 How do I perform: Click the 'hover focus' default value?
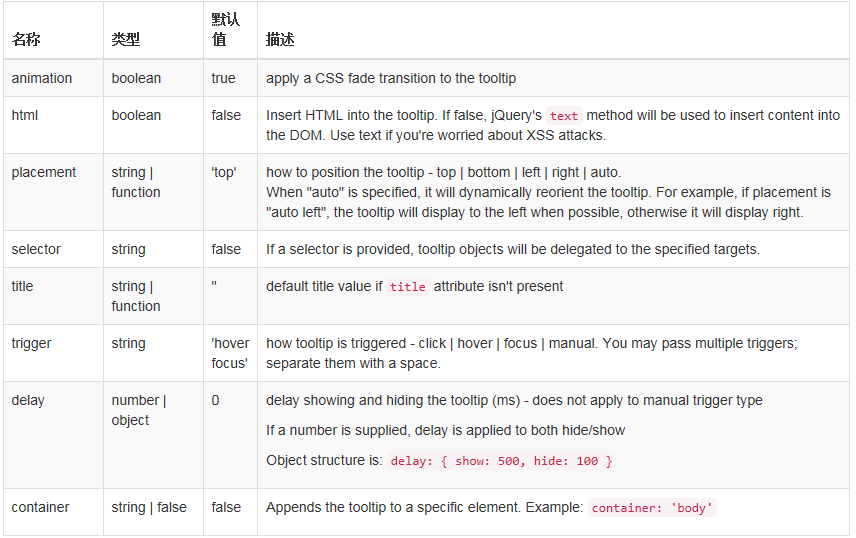[231, 353]
